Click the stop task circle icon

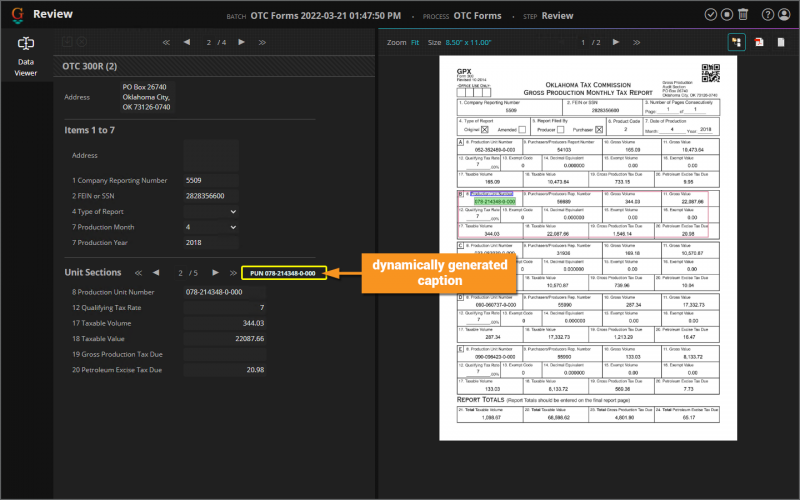coord(726,14)
